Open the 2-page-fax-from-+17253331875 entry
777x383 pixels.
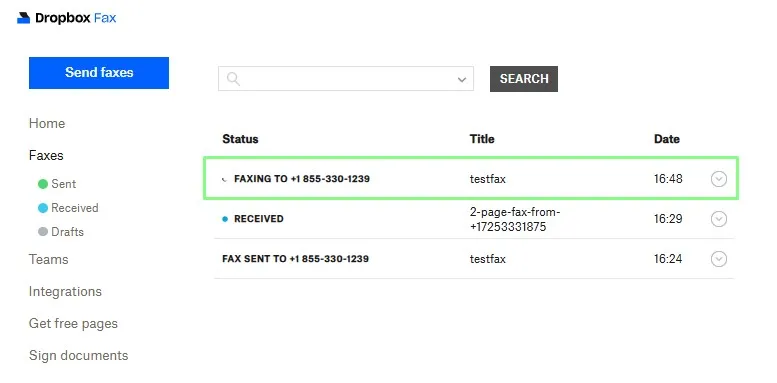tap(515, 219)
